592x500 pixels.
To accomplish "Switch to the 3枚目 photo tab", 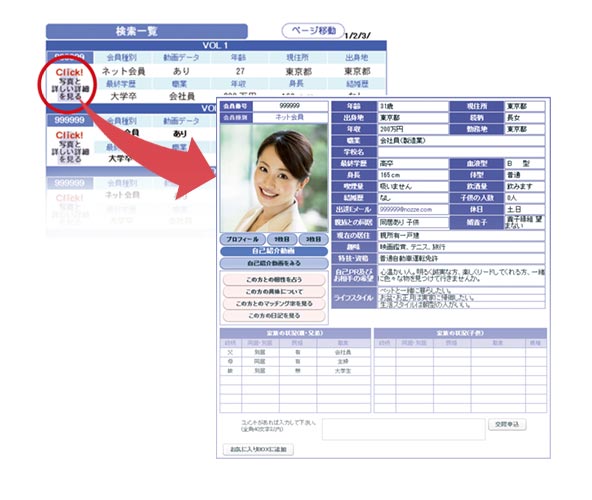I will (x=313, y=239).
